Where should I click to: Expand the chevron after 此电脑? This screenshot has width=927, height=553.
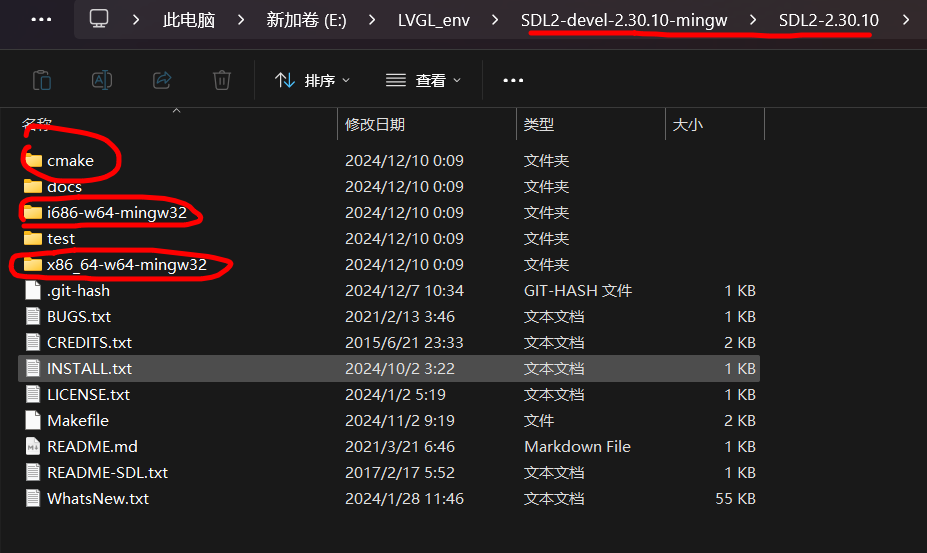tap(241, 20)
